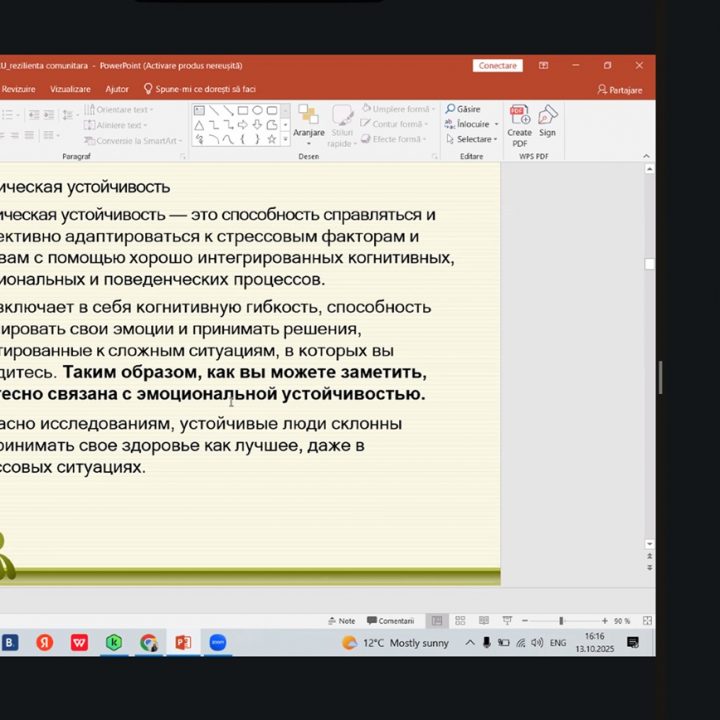Click the Găsire find tool
The height and width of the screenshot is (720, 720).
(464, 109)
